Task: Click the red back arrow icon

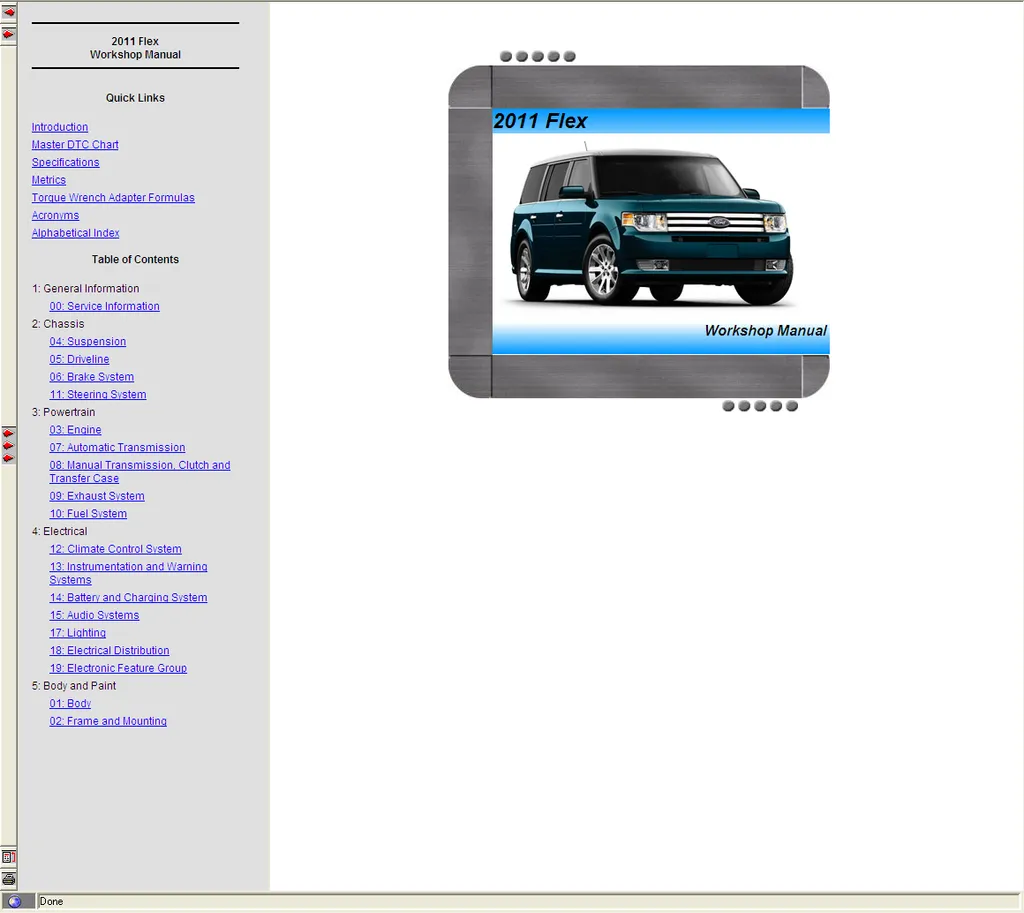Action: [8, 12]
